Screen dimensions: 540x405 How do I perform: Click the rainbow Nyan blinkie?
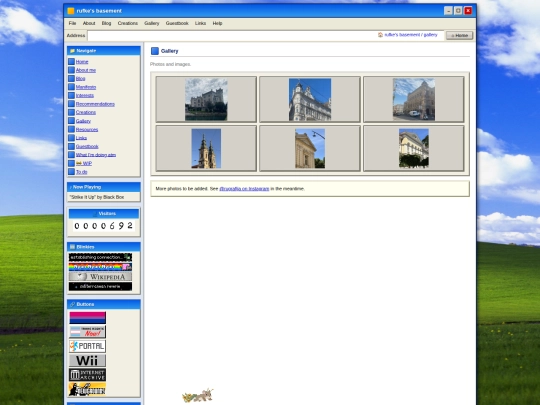pos(100,267)
